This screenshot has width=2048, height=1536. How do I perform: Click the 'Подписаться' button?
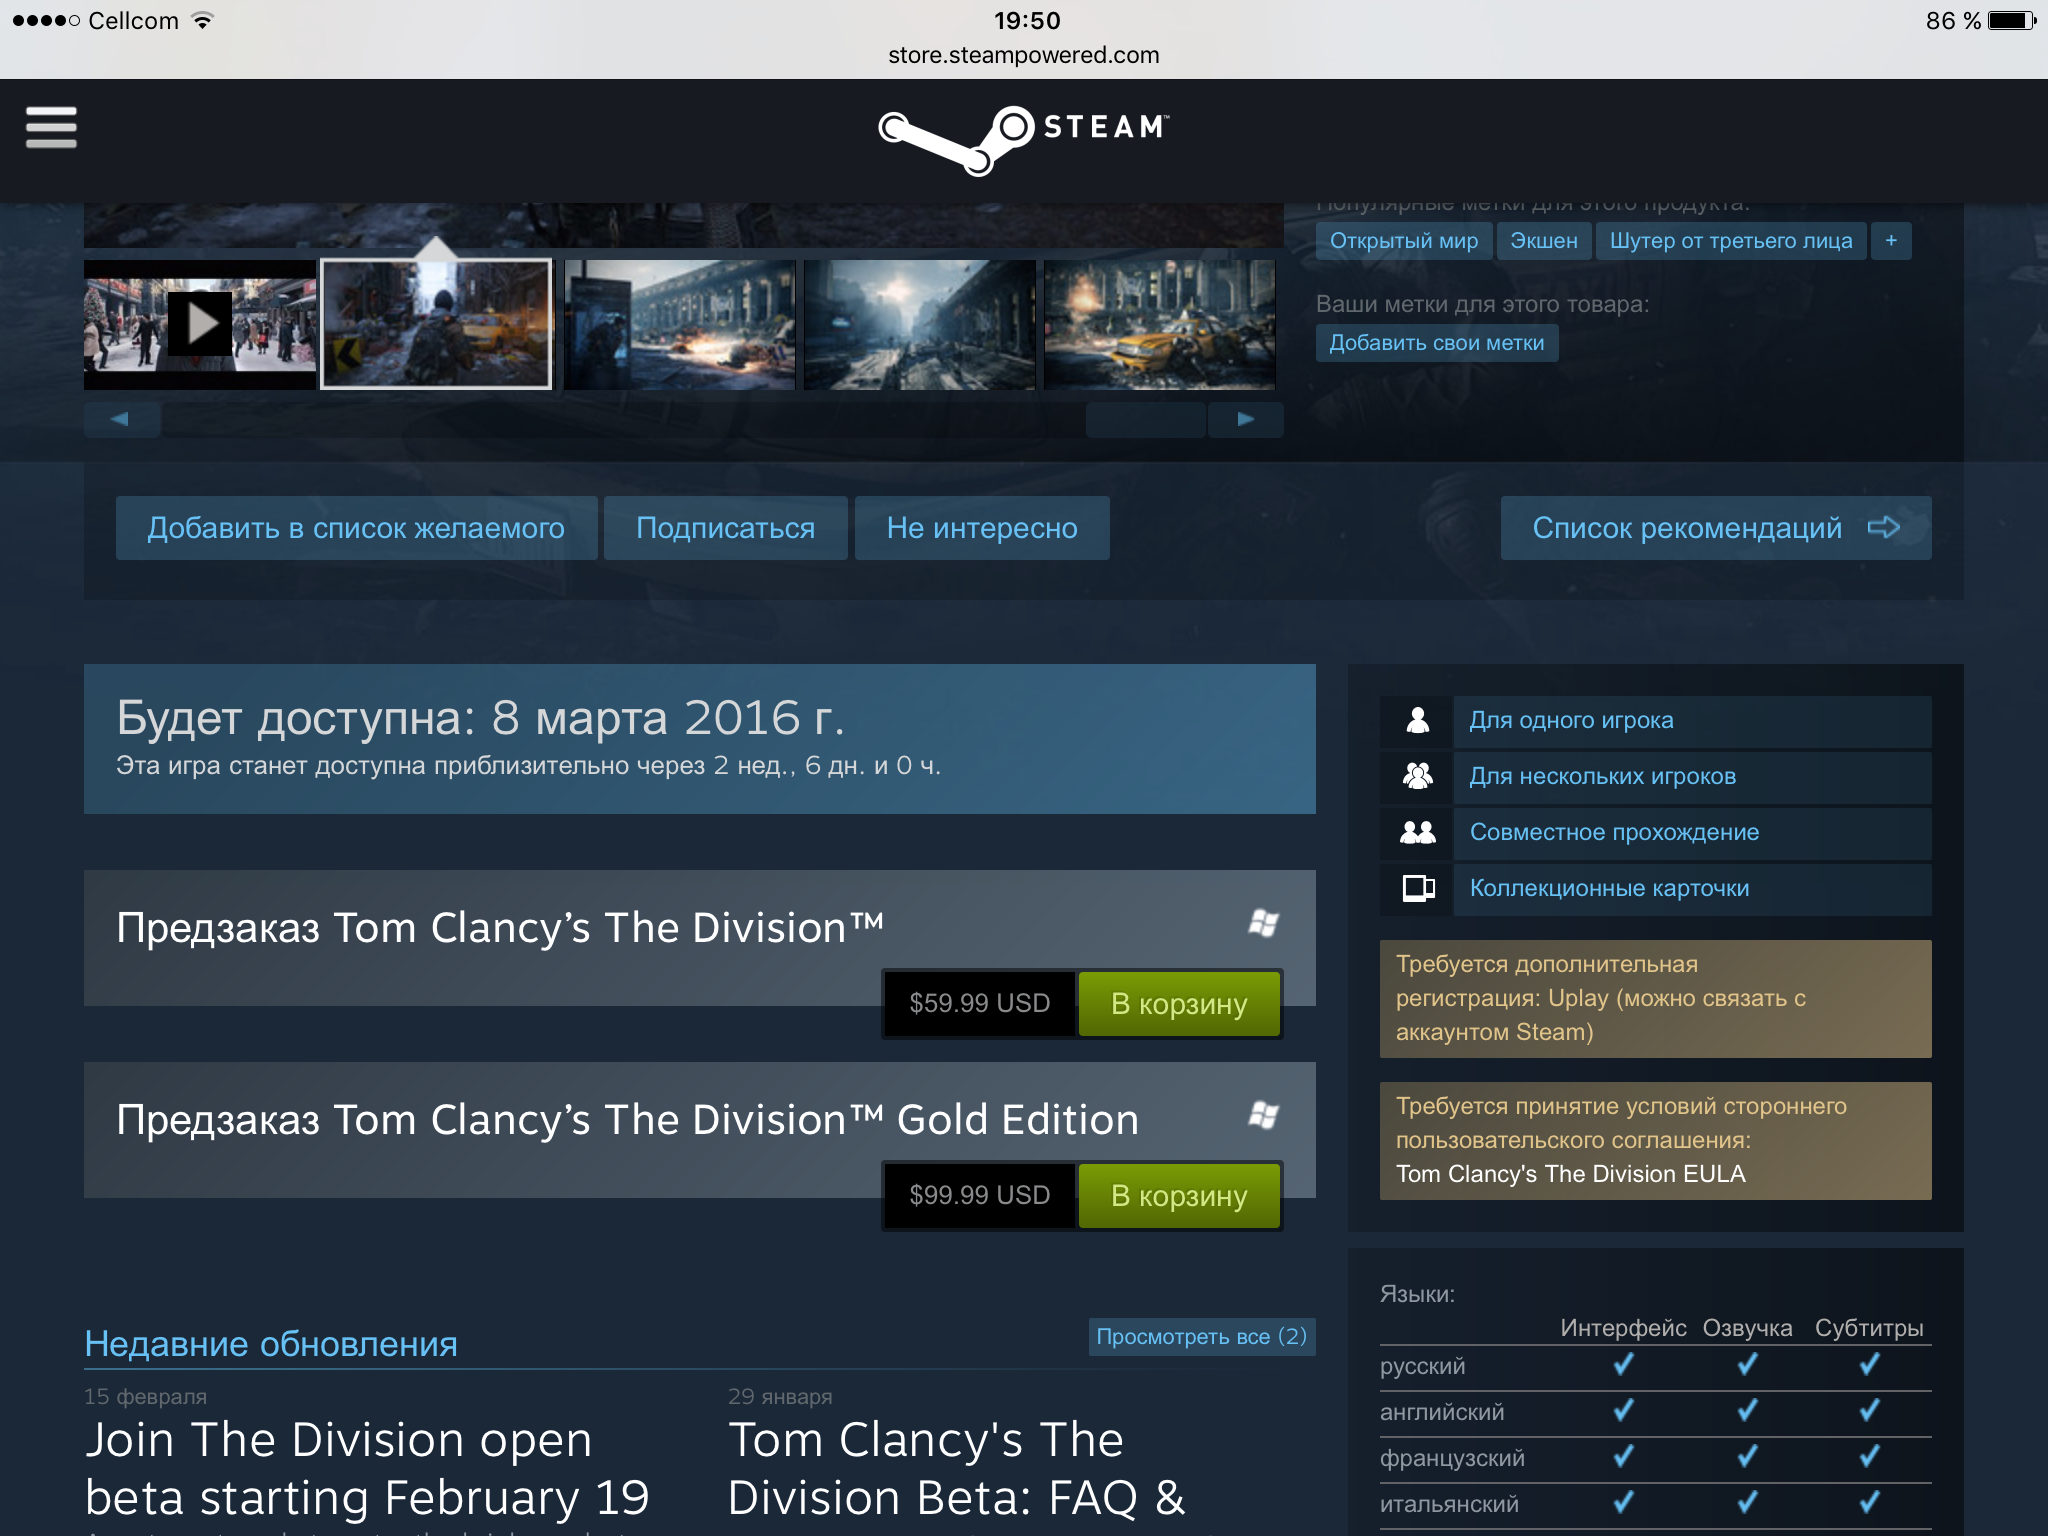click(x=726, y=528)
